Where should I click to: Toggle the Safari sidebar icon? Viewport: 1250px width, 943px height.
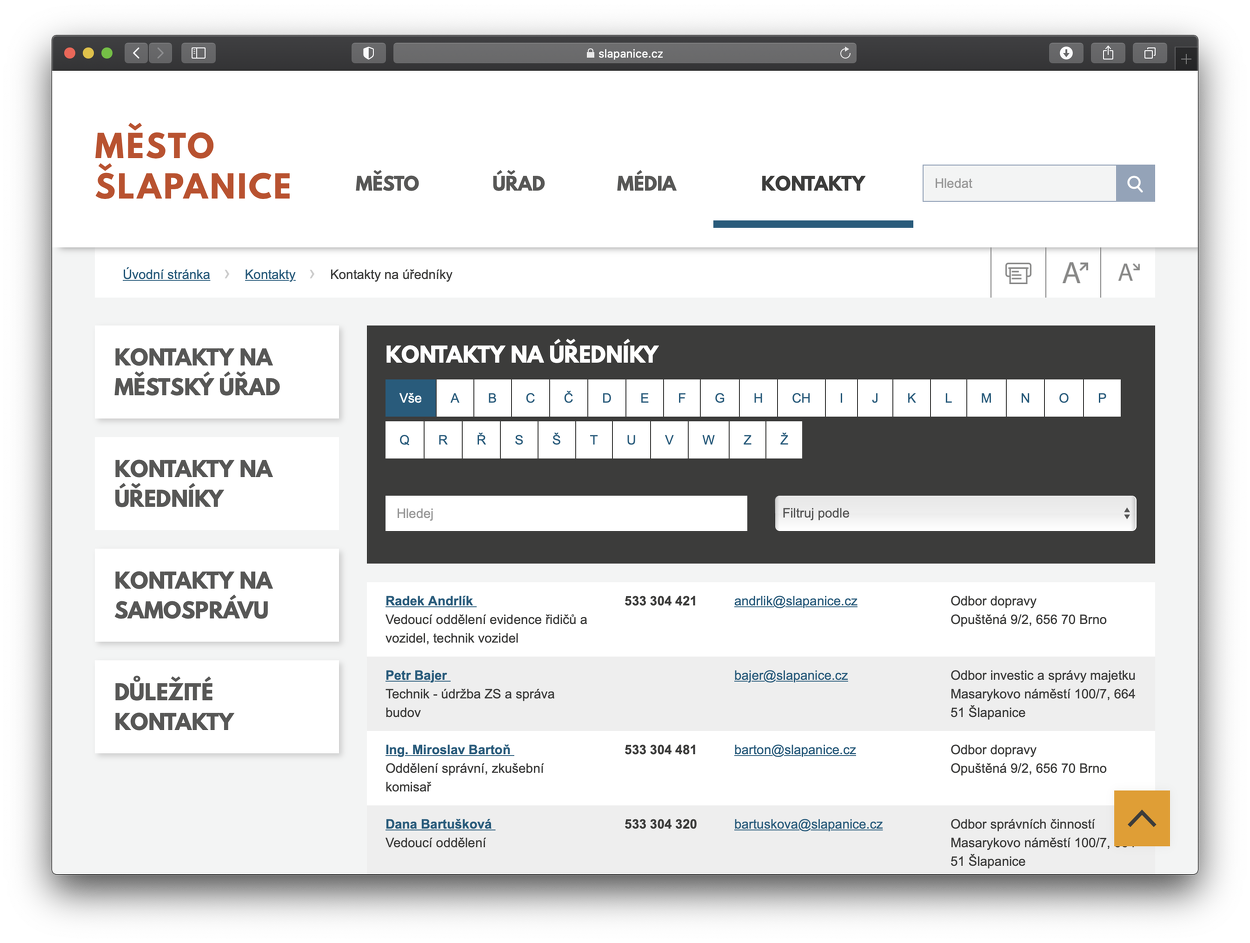point(198,53)
